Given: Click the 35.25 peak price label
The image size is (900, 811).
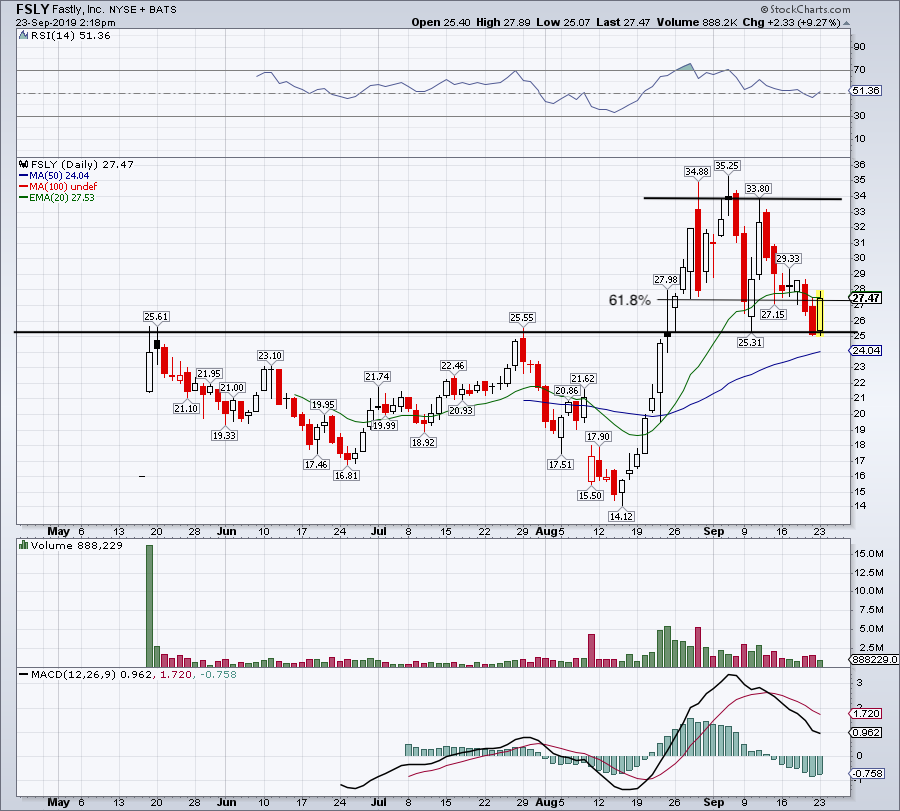Looking at the screenshot, I should (727, 165).
